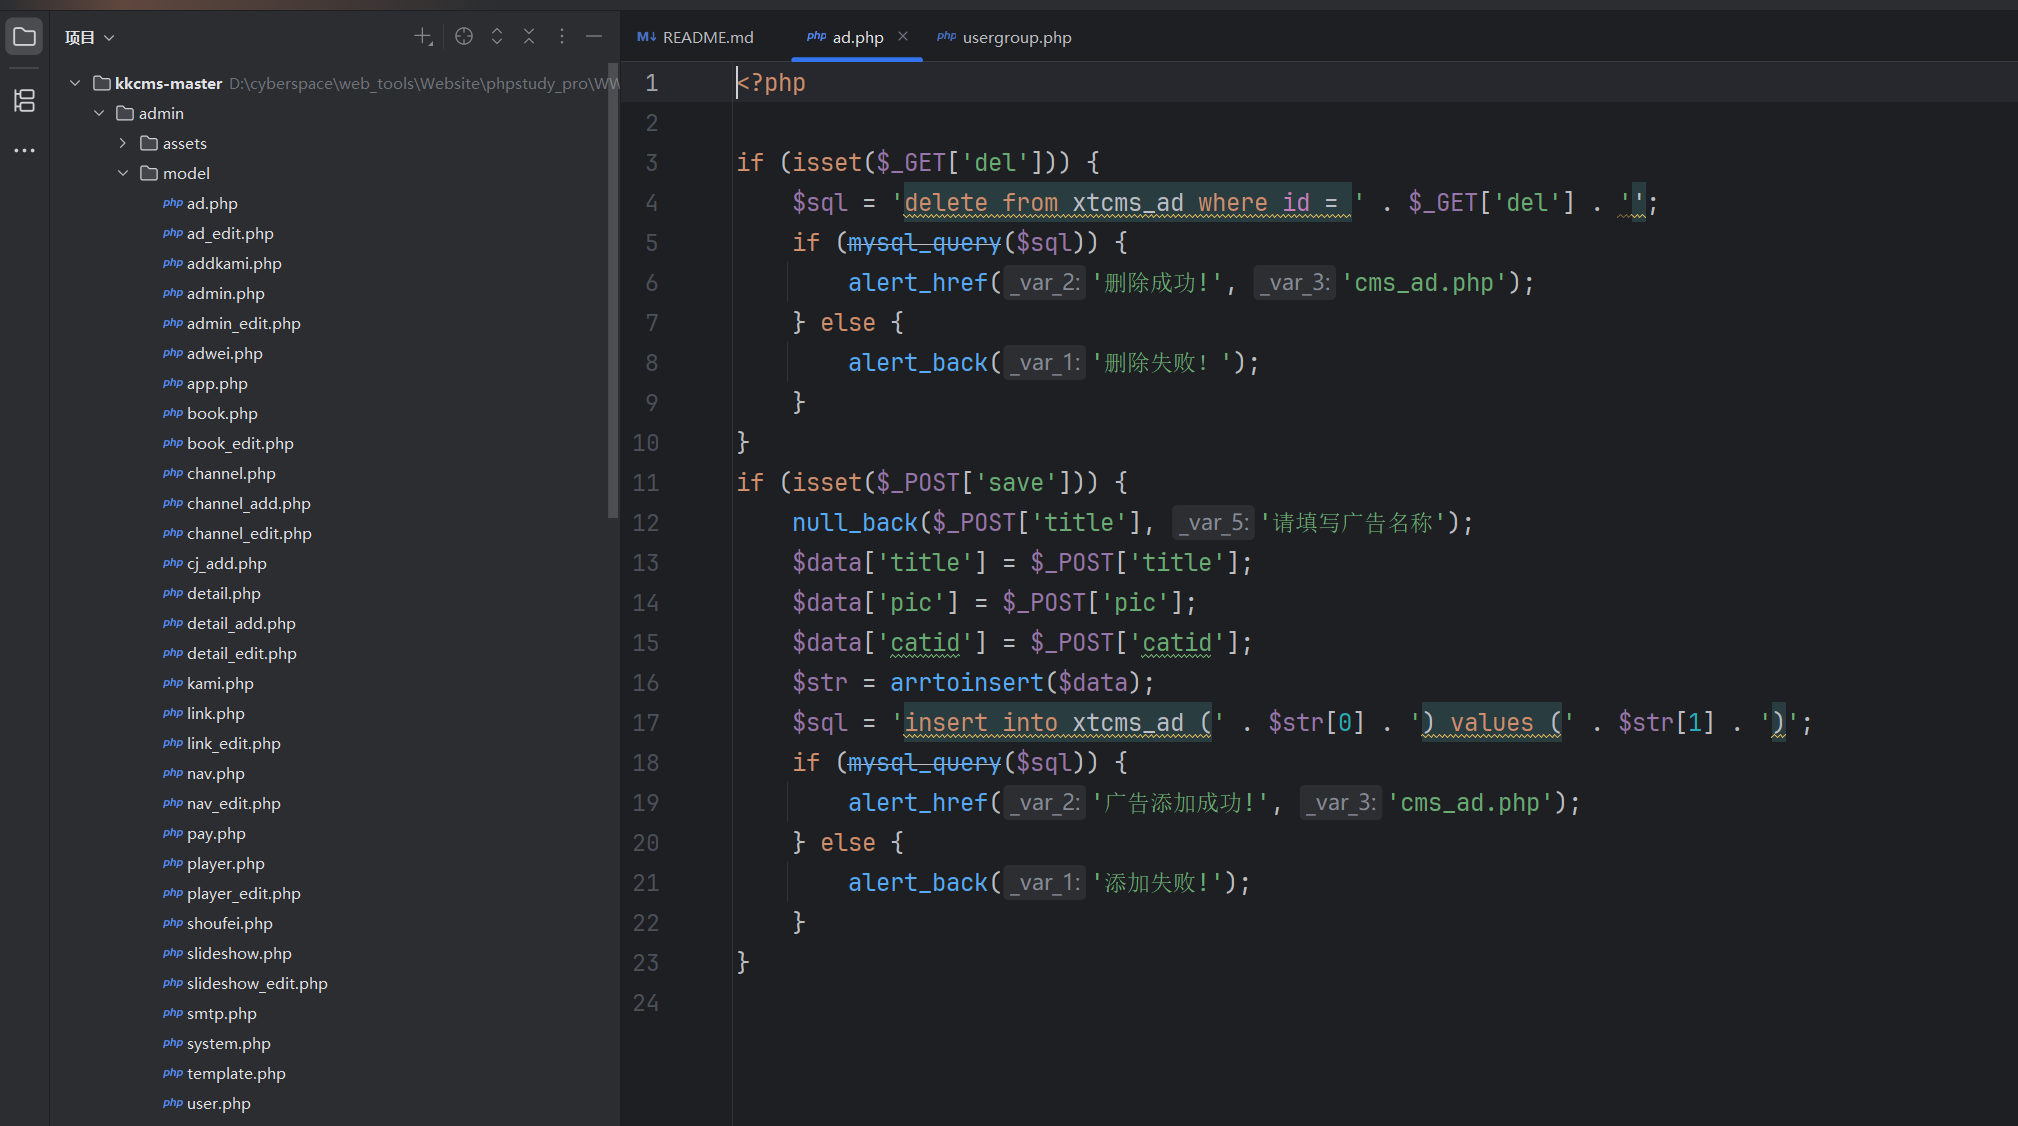Open the 项目 view dropdown

pos(90,38)
